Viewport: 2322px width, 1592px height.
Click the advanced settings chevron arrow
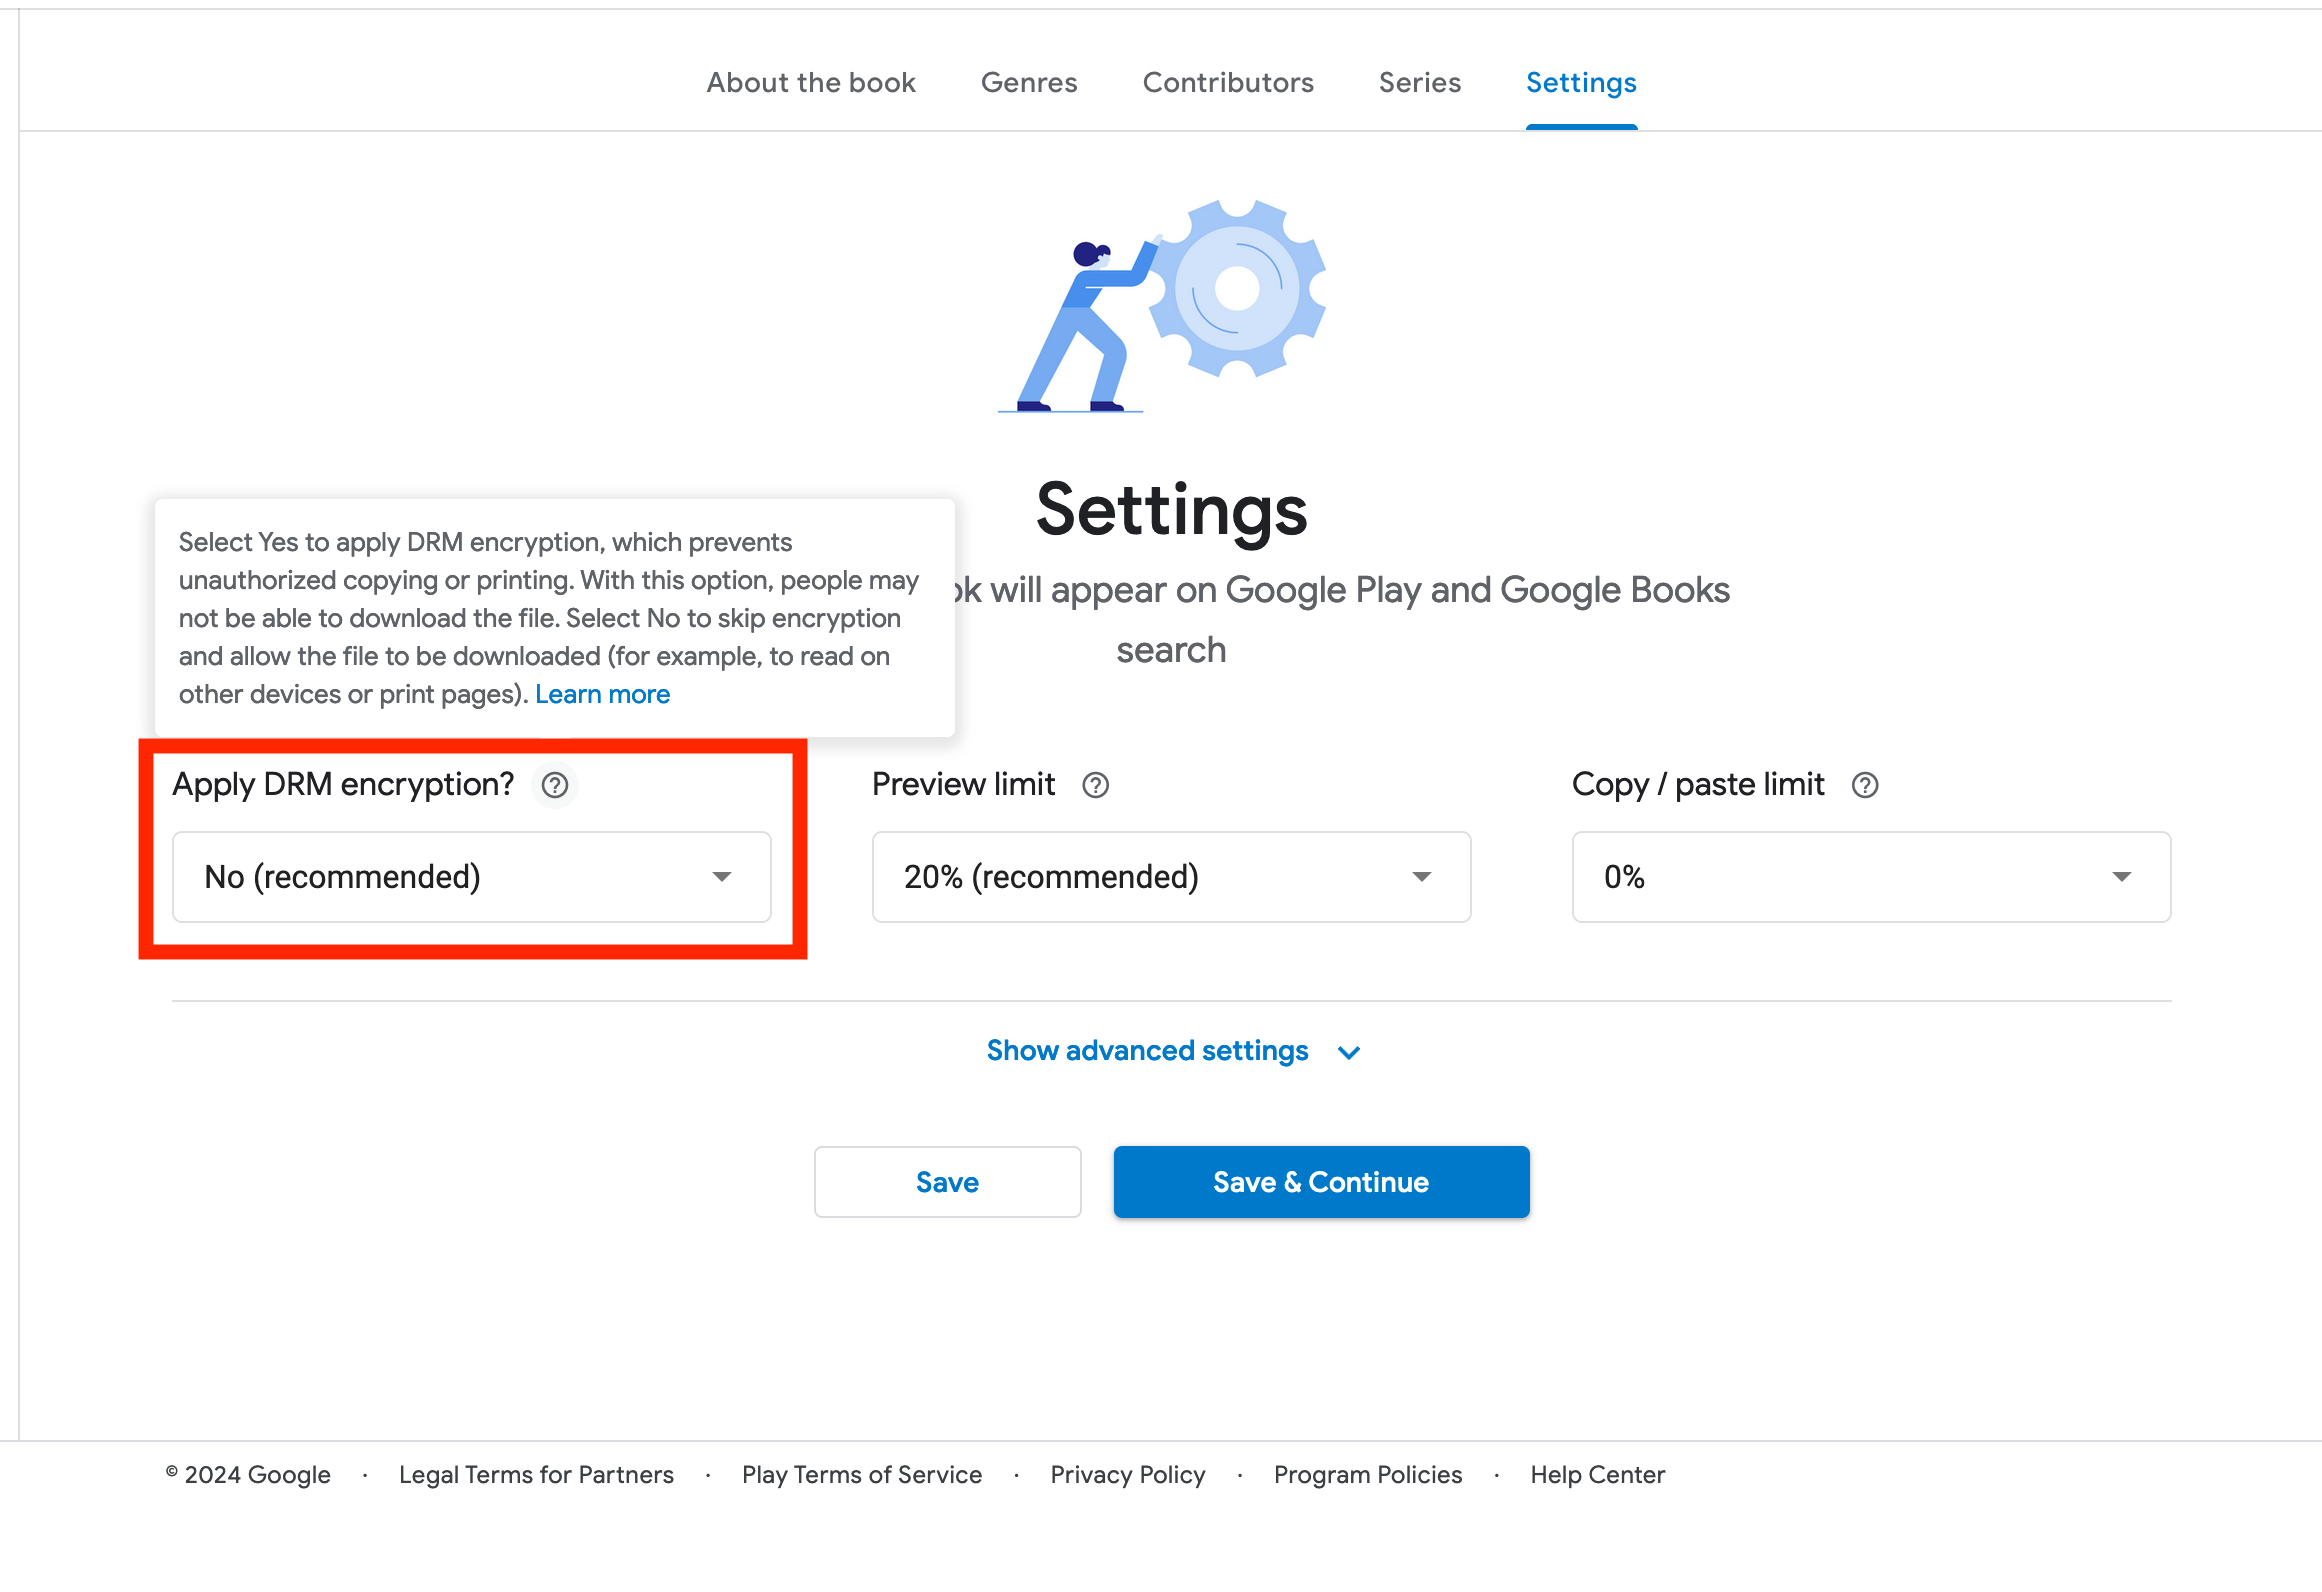(x=1349, y=1052)
